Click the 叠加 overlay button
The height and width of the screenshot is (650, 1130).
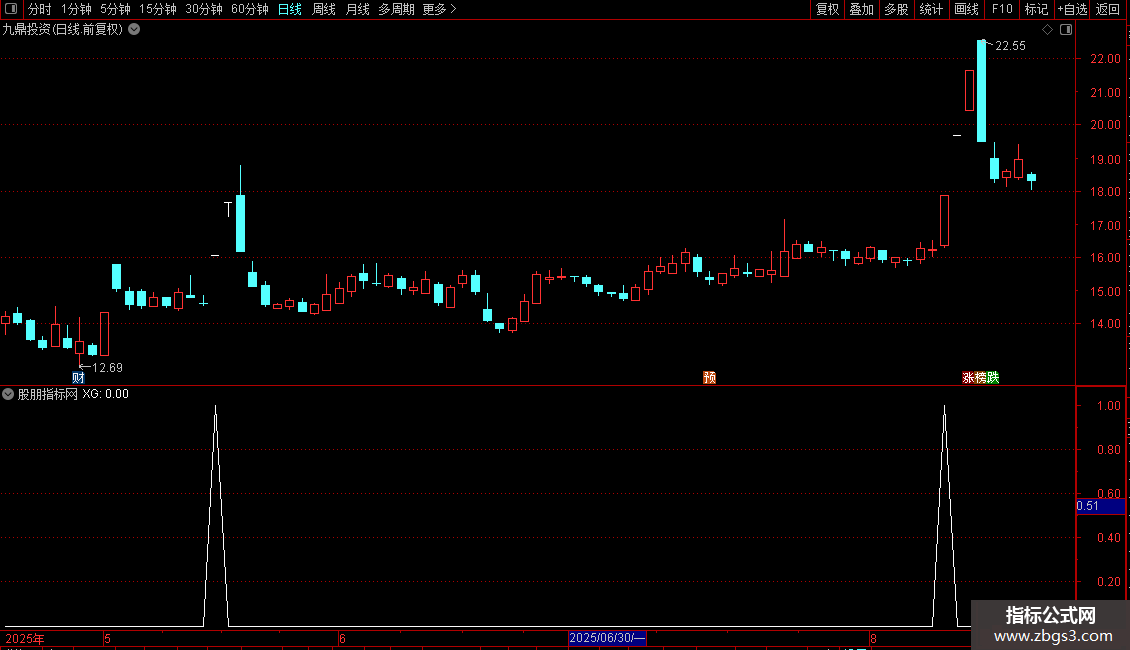pyautogui.click(x=861, y=9)
